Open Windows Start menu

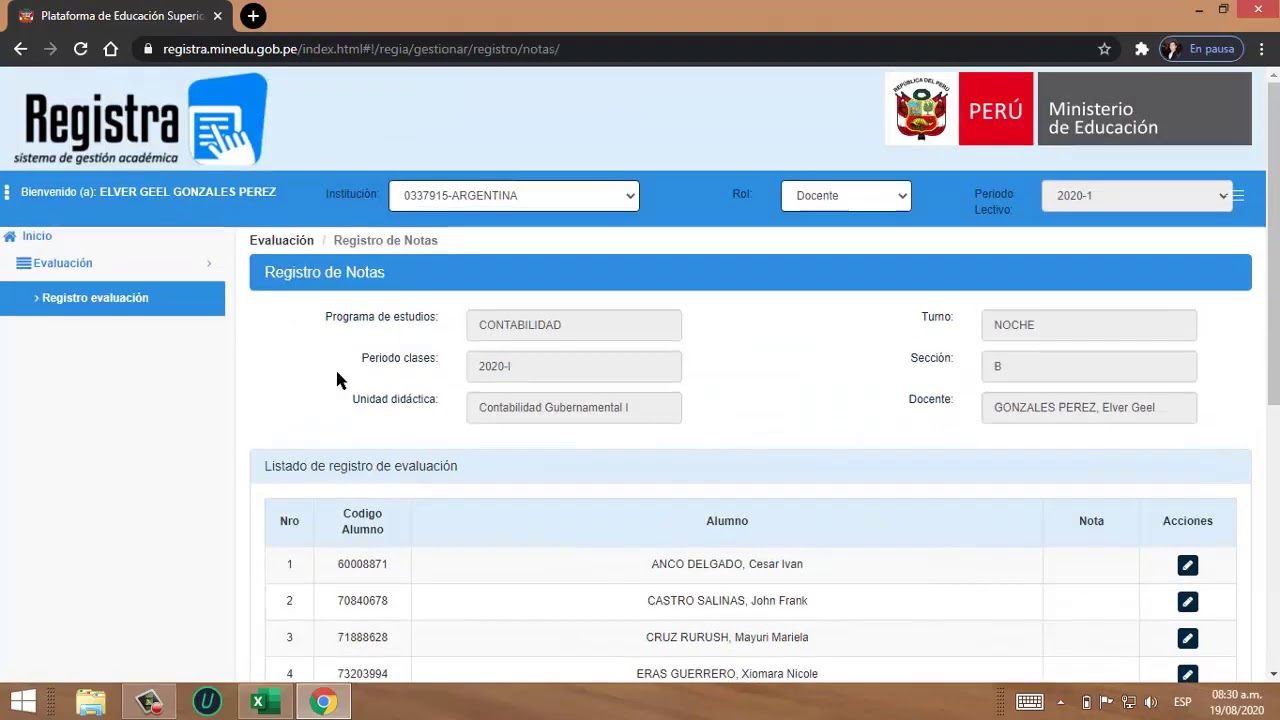[23, 701]
